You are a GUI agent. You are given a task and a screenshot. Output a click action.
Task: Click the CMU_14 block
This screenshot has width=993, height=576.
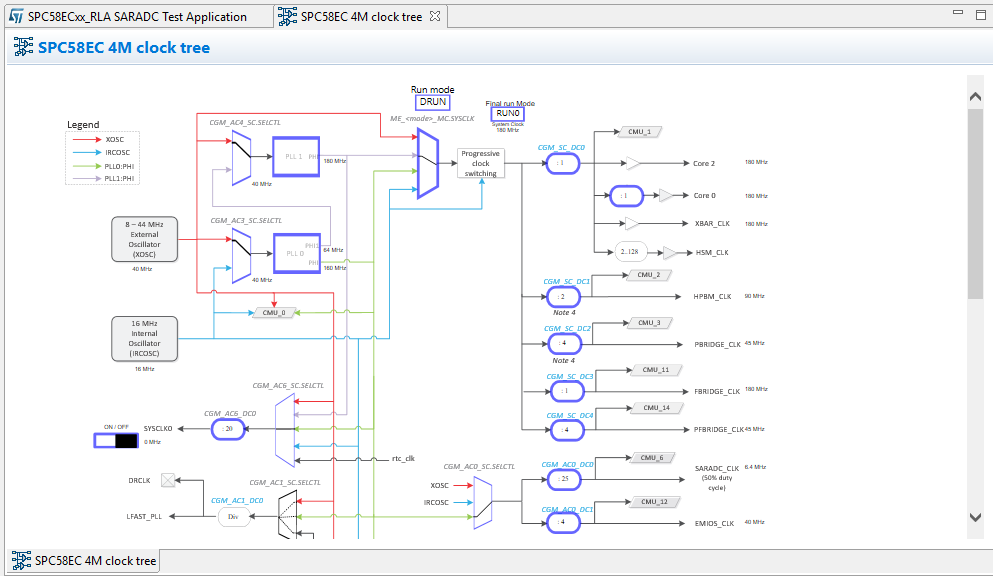[657, 408]
